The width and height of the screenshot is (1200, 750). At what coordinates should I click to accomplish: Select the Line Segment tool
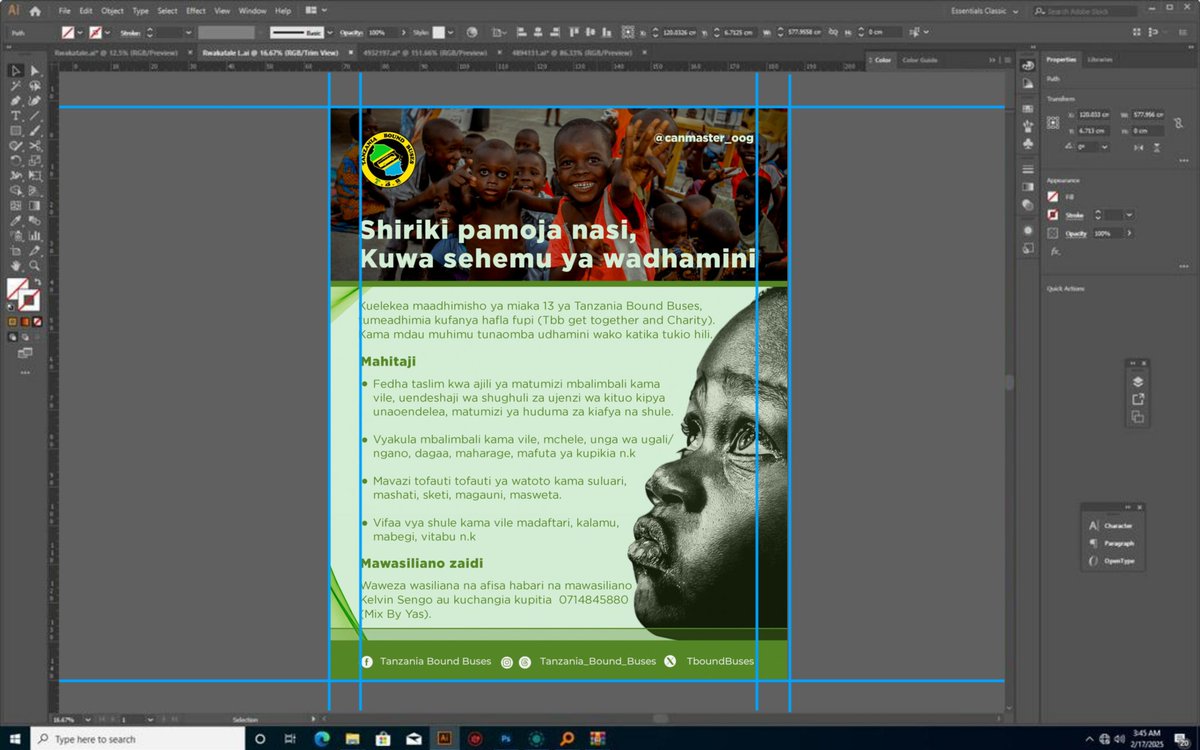pos(34,115)
